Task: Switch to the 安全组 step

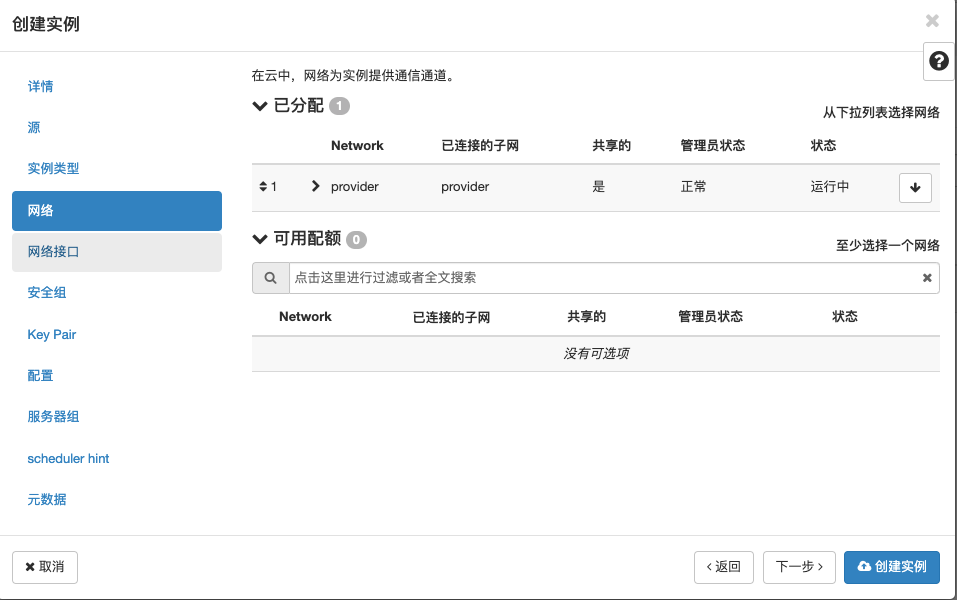Action: [48, 292]
